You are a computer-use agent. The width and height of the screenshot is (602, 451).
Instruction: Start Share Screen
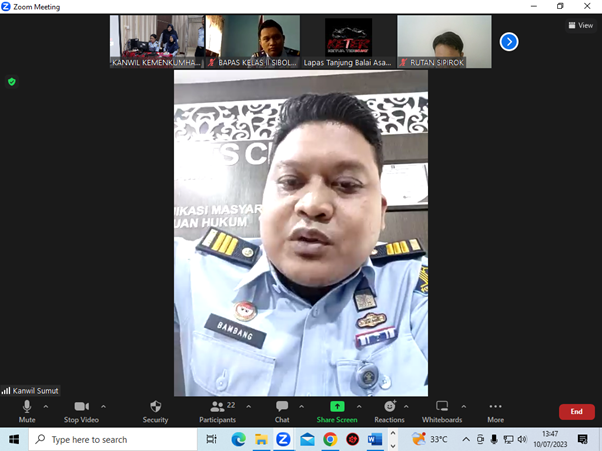click(x=337, y=411)
